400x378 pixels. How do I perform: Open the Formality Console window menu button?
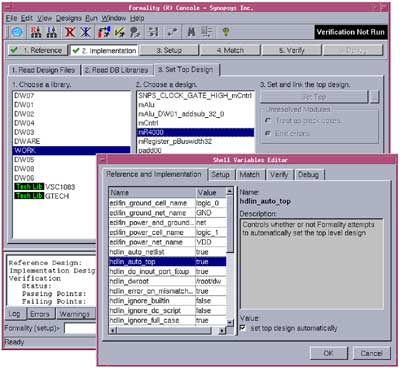click(8, 7)
